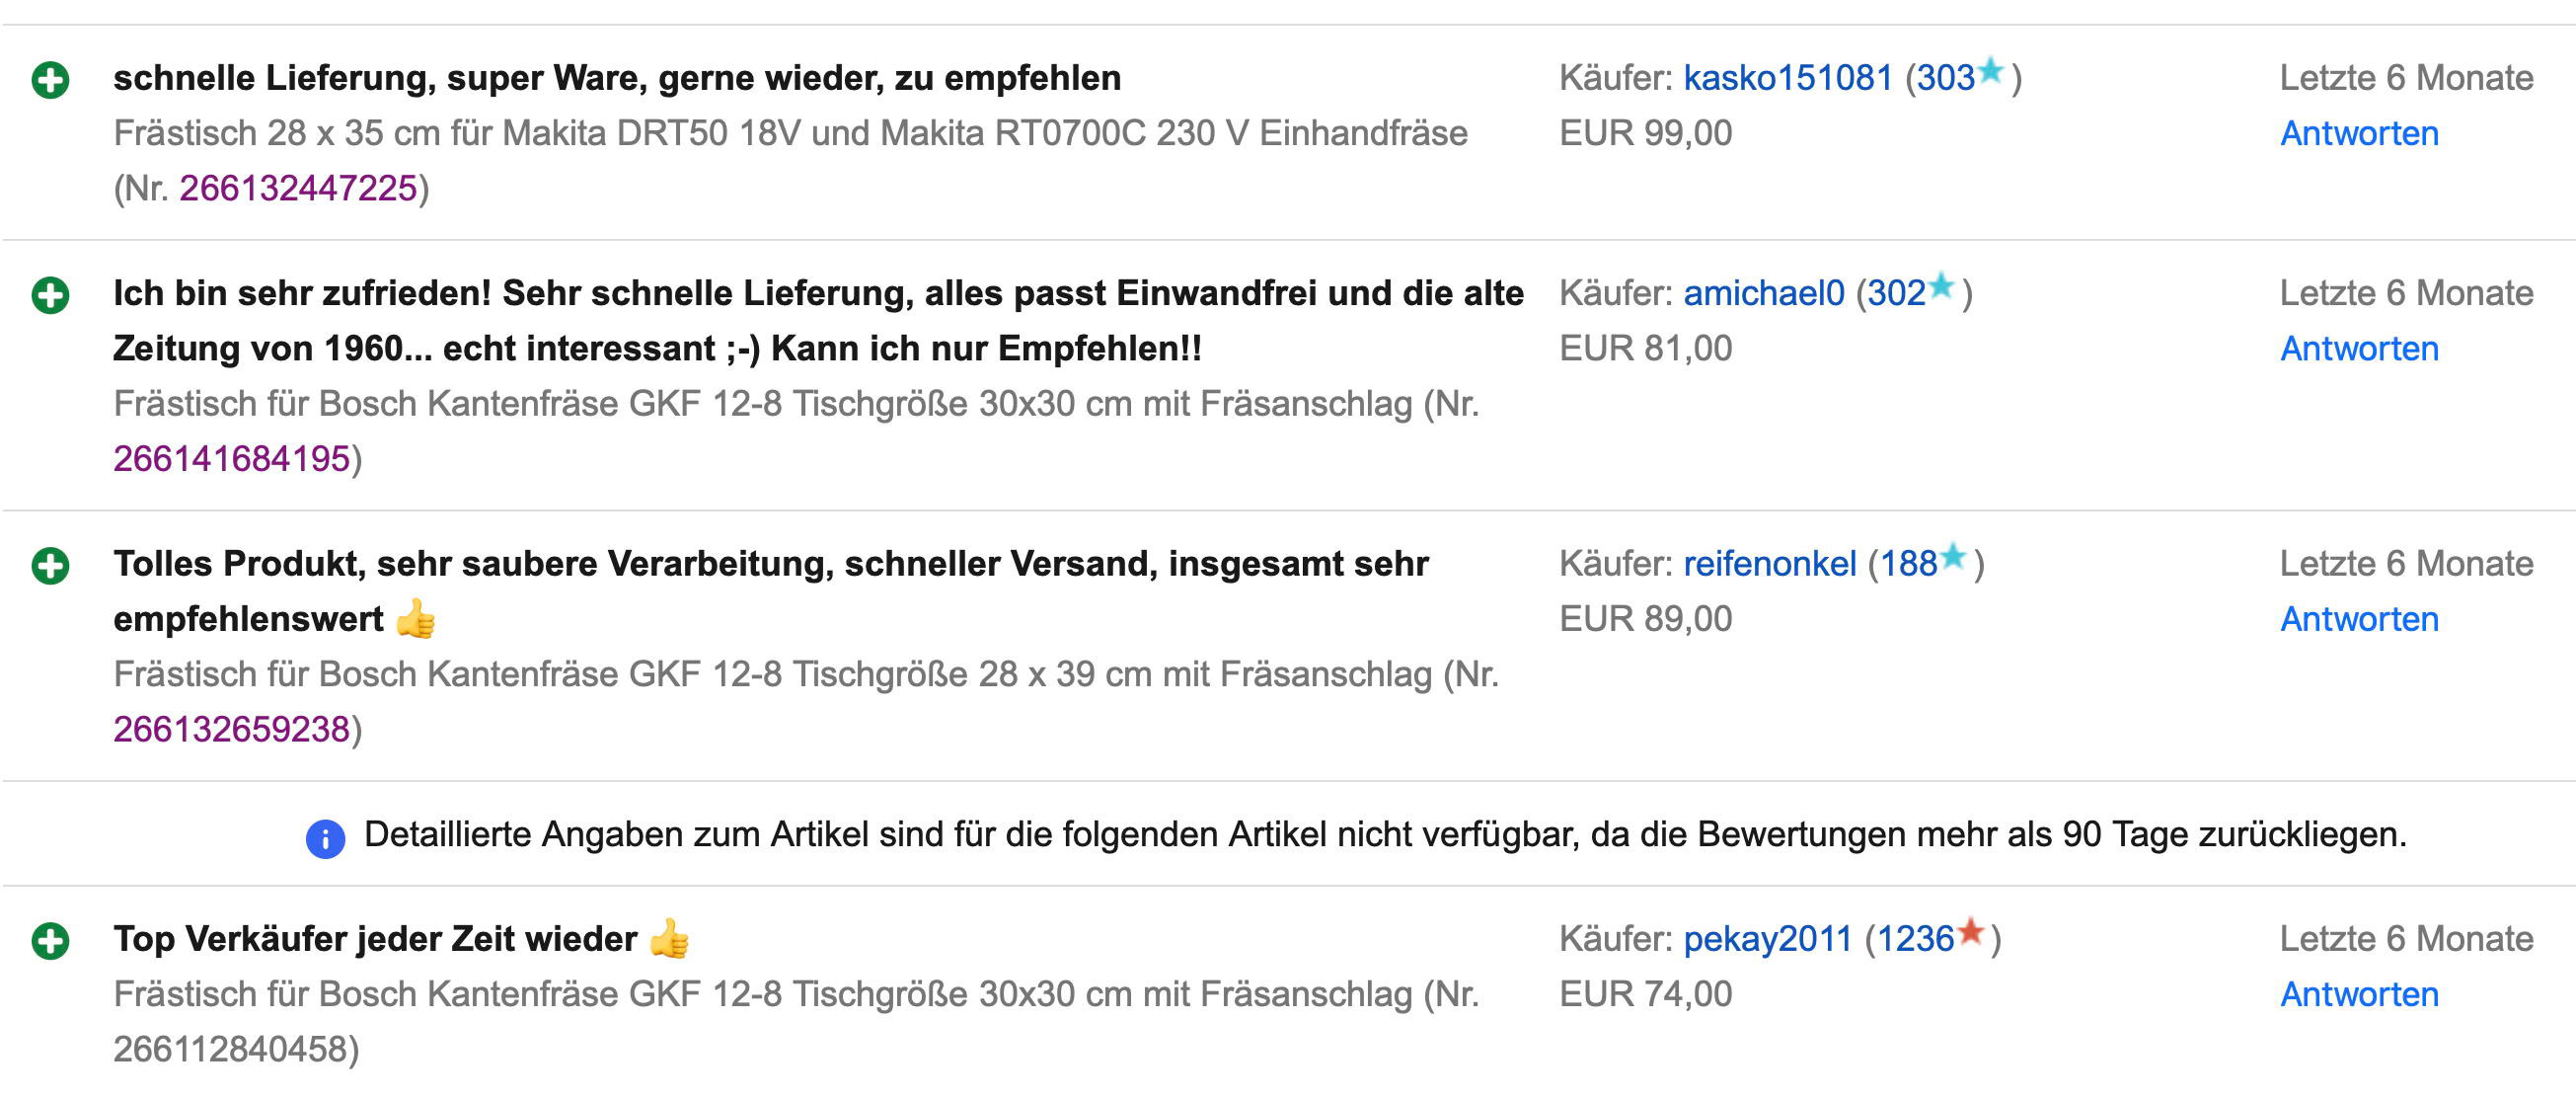This screenshot has height=1098, width=2576.
Task: Click green plus icon beside kasko151081 feedback
Action: 50,80
